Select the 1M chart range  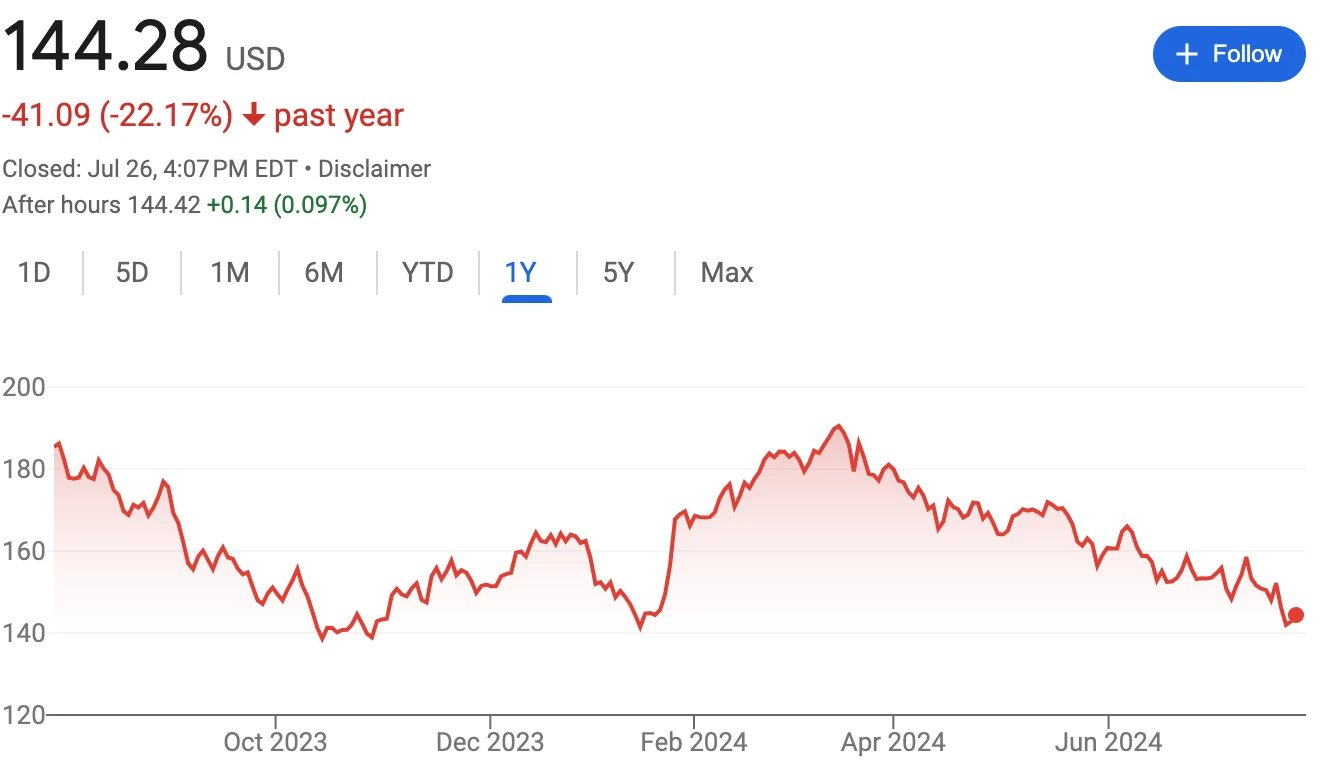(230, 273)
